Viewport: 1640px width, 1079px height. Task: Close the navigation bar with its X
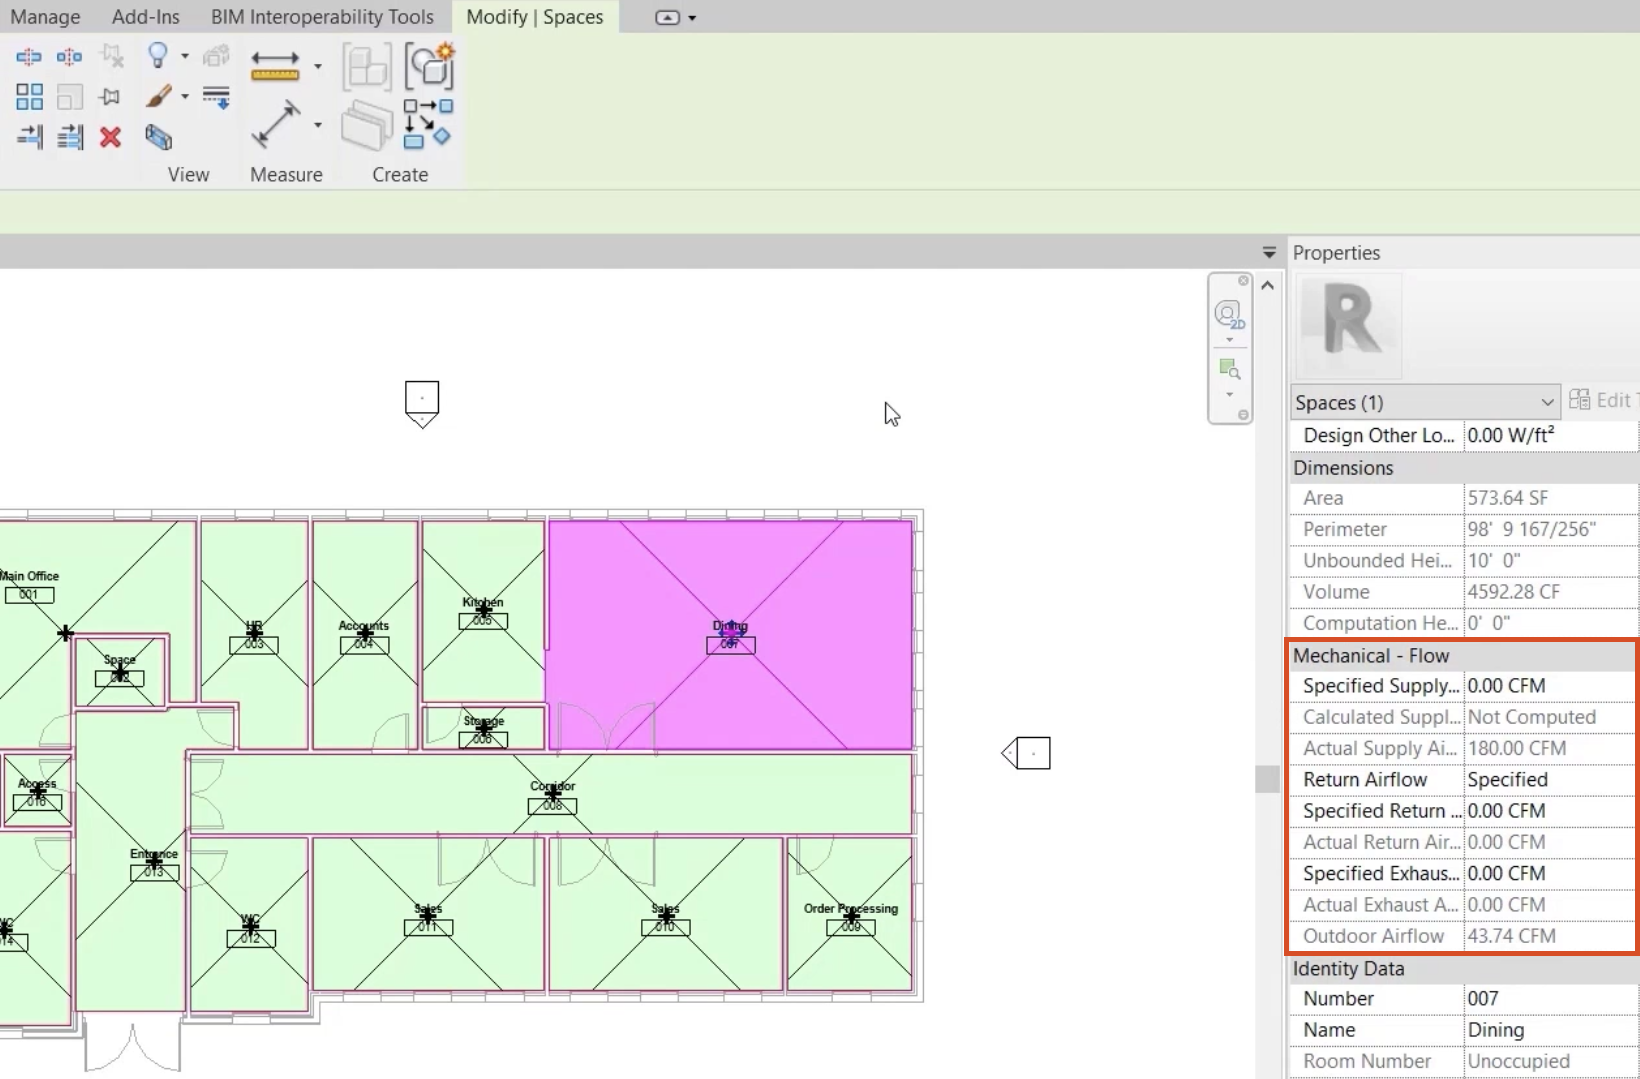(x=1243, y=281)
